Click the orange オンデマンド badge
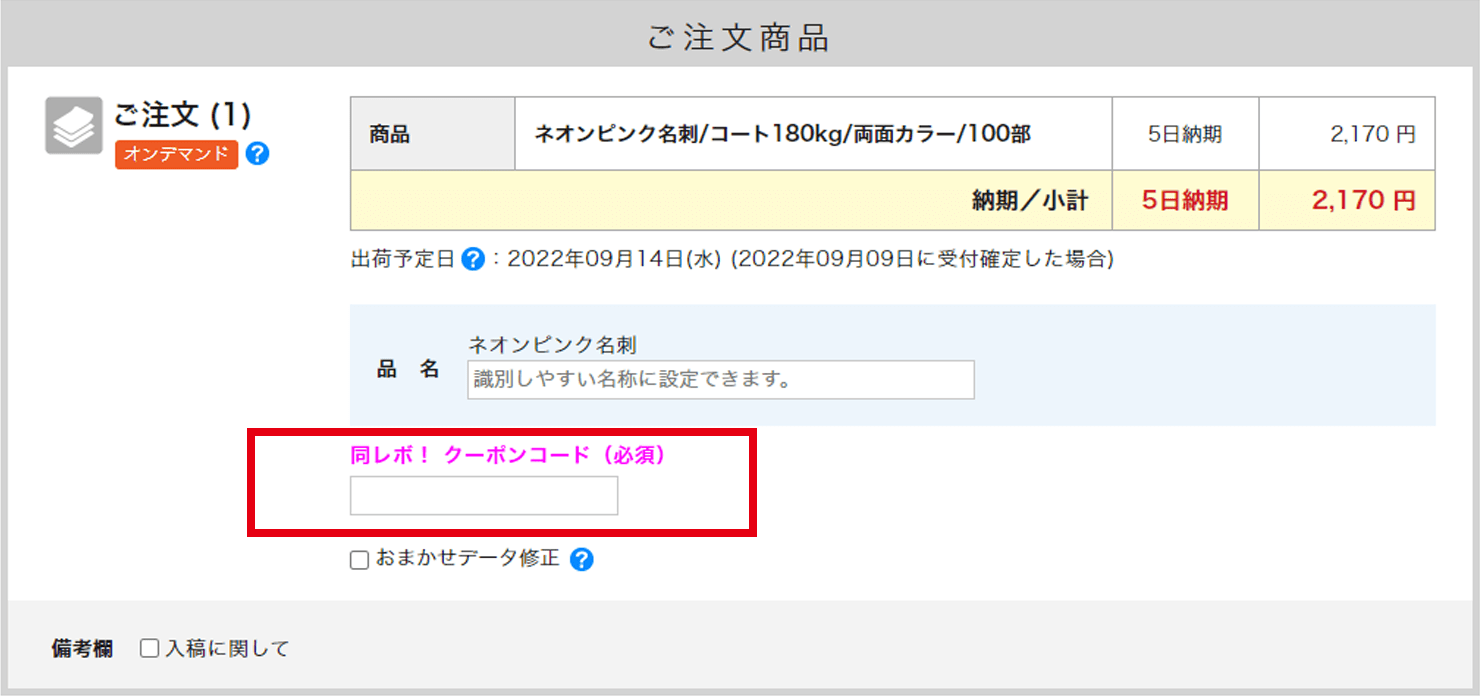Viewport: 1480px width, 698px height. [176, 154]
